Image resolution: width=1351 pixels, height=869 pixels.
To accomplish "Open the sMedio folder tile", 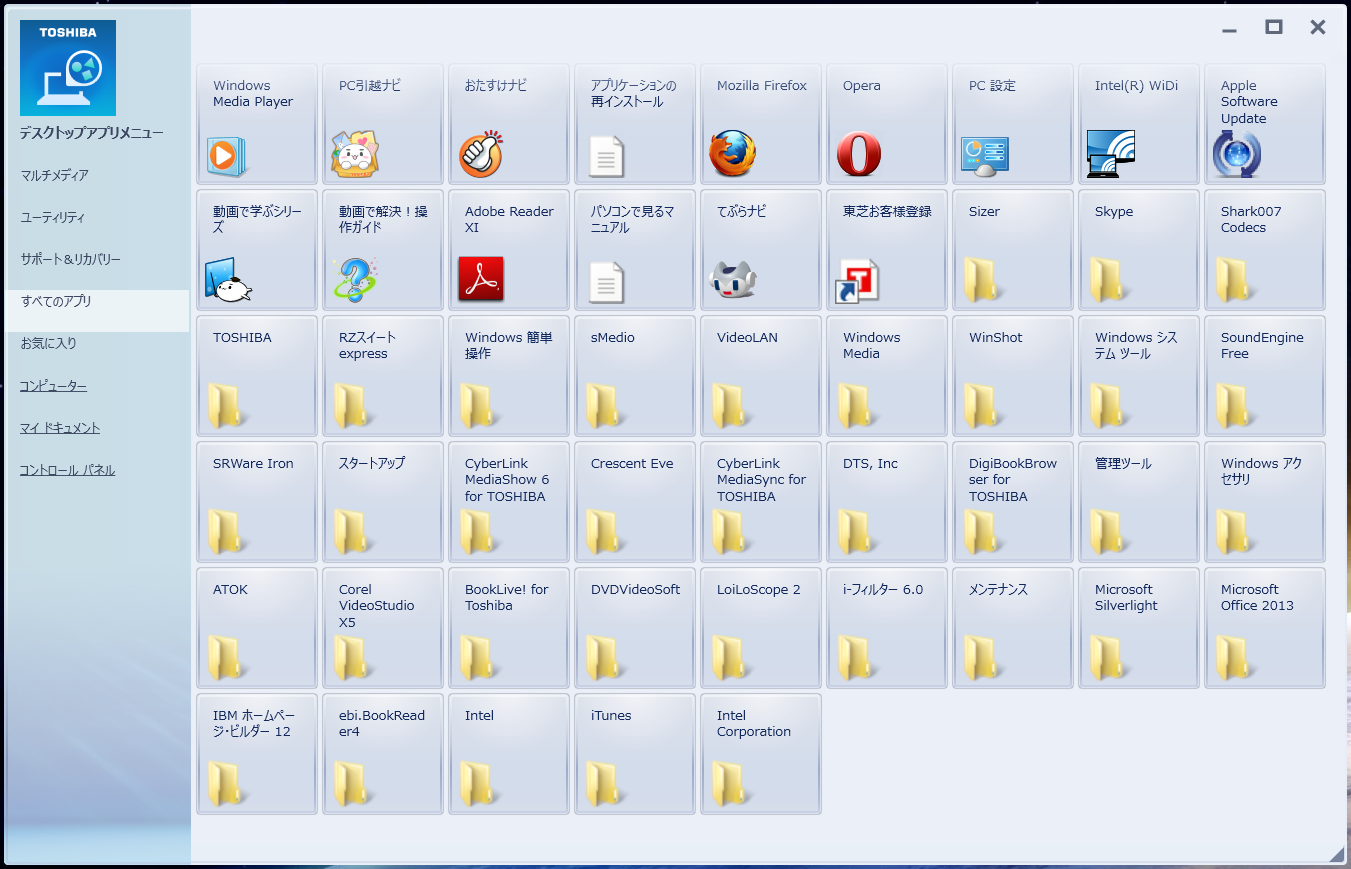I will tap(635, 376).
